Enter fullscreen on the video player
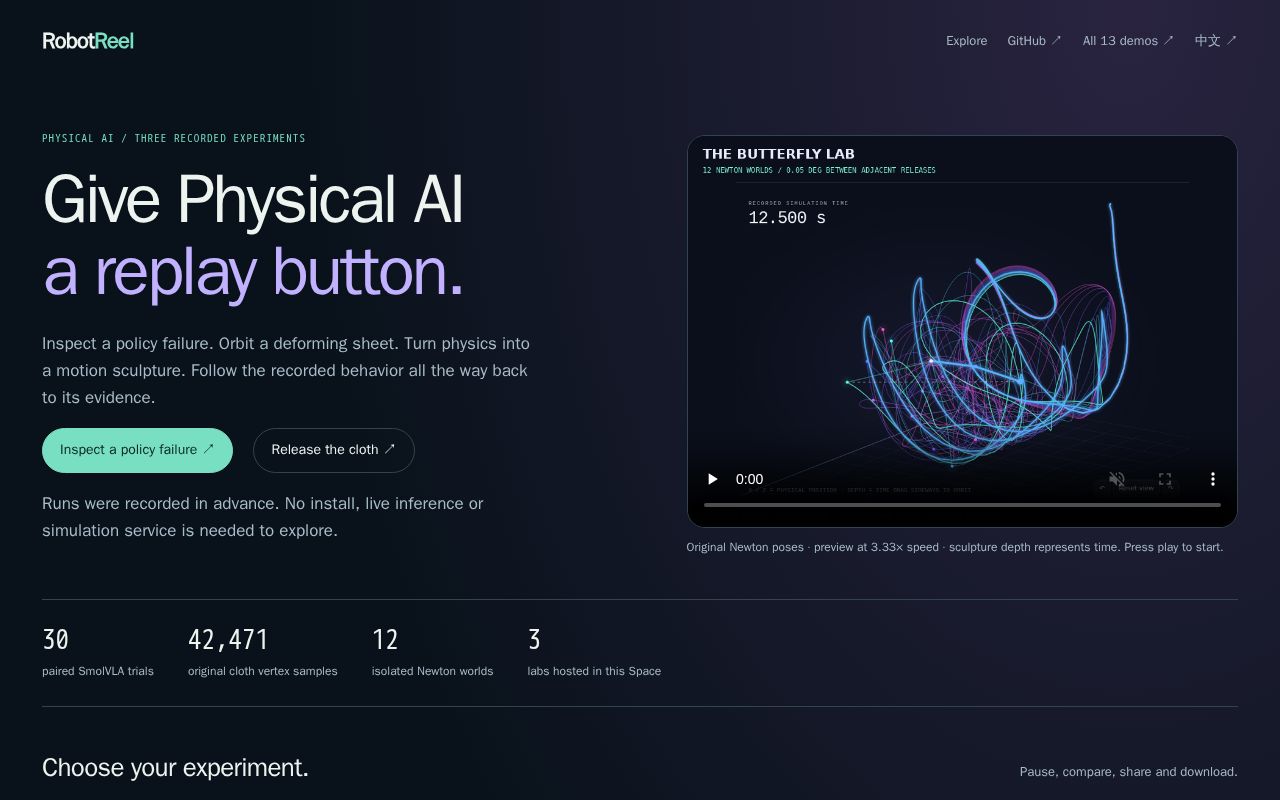Viewport: 1280px width, 800px height. point(1165,479)
